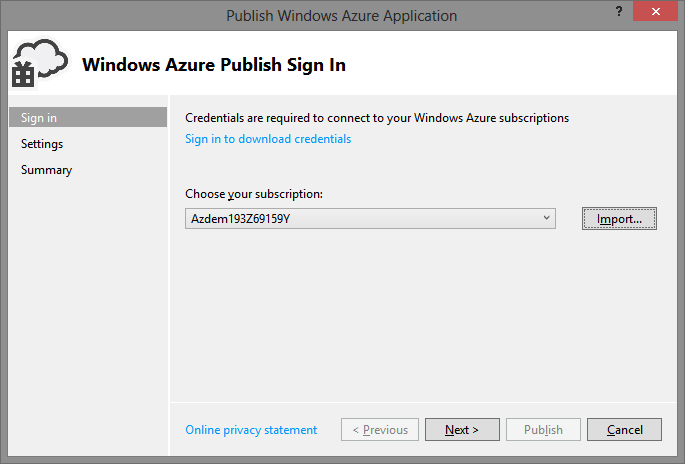The height and width of the screenshot is (464, 685).
Task: Click the disabled Previous button
Action: [380, 430]
